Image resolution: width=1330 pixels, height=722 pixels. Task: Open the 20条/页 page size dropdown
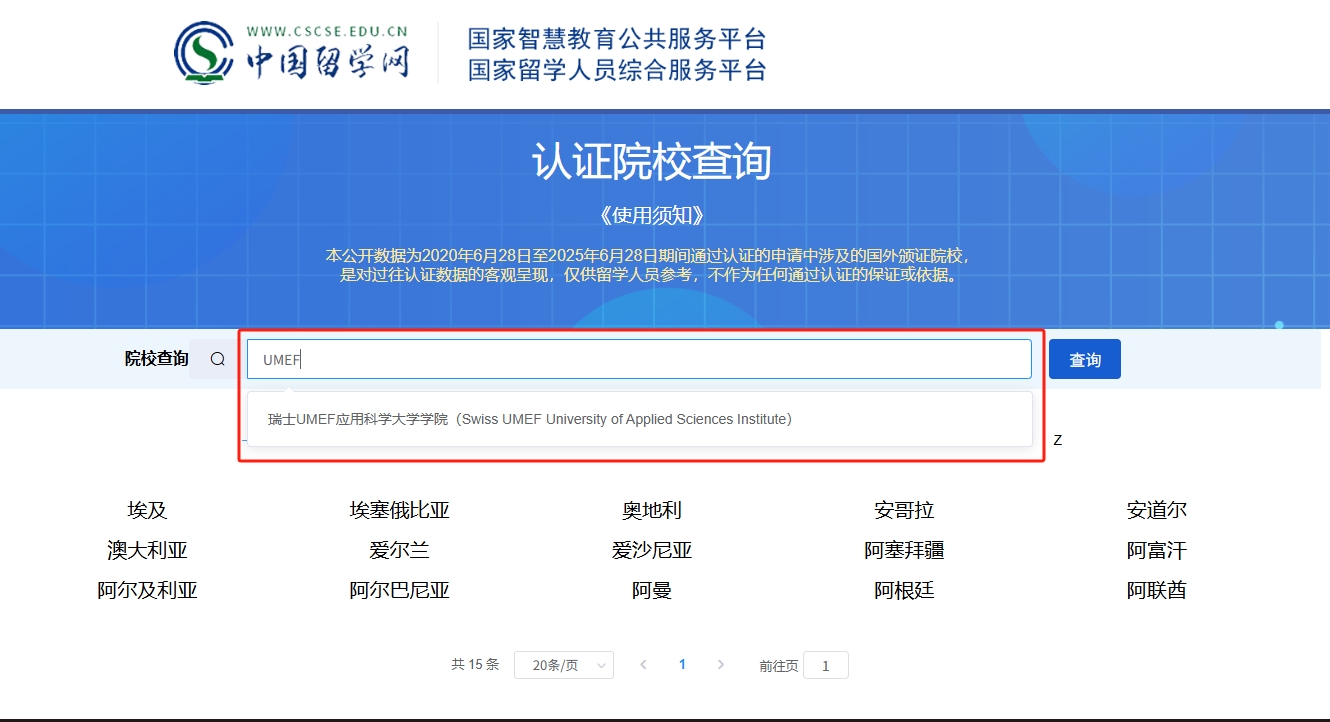click(x=563, y=664)
